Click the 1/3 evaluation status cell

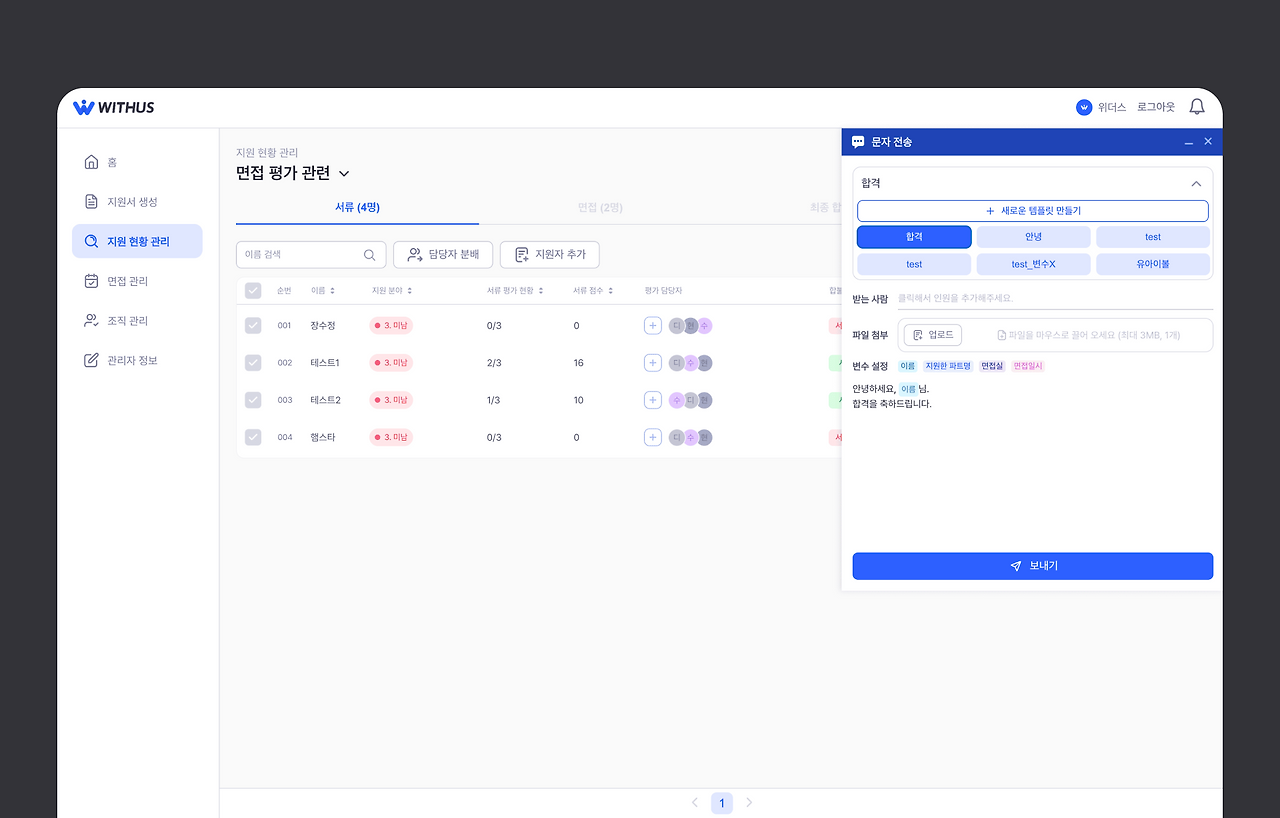pos(494,400)
